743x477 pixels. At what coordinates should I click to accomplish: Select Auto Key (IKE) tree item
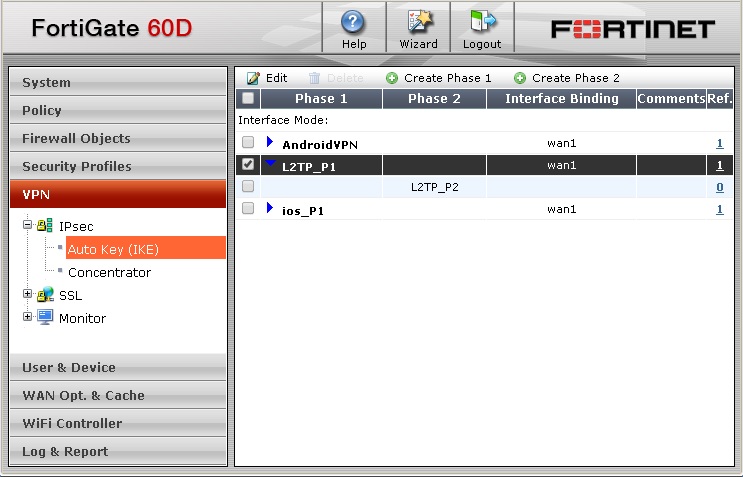[145, 248]
